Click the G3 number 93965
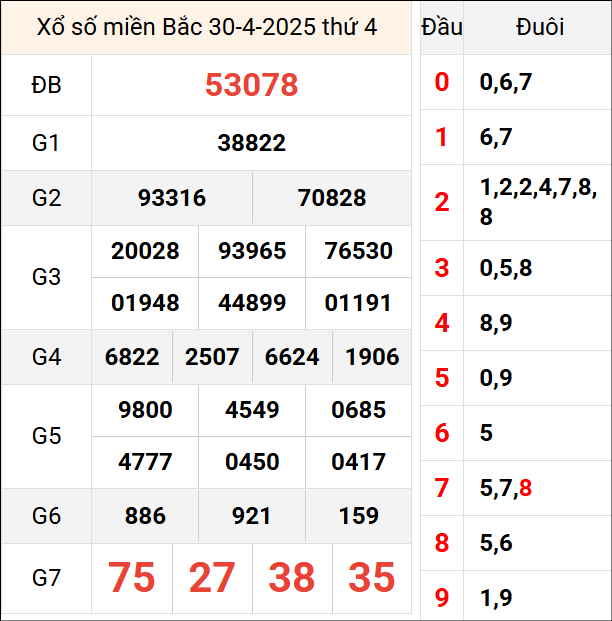Screen dimensions: 612x621 click(x=252, y=251)
